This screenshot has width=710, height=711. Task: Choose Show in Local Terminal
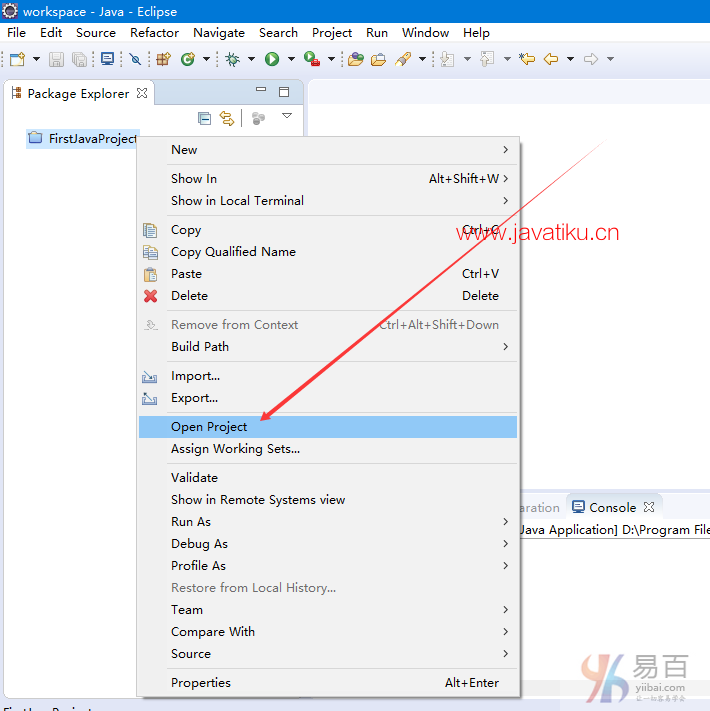point(328,200)
